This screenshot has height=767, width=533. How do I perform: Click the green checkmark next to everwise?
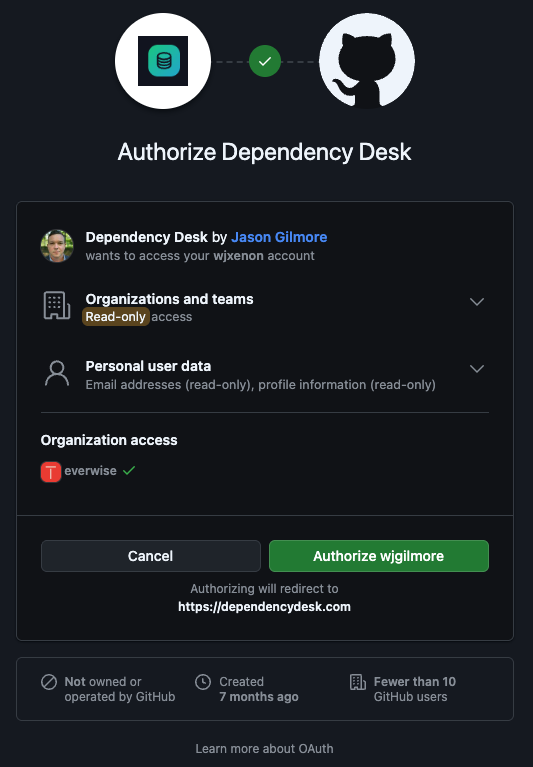point(129,471)
